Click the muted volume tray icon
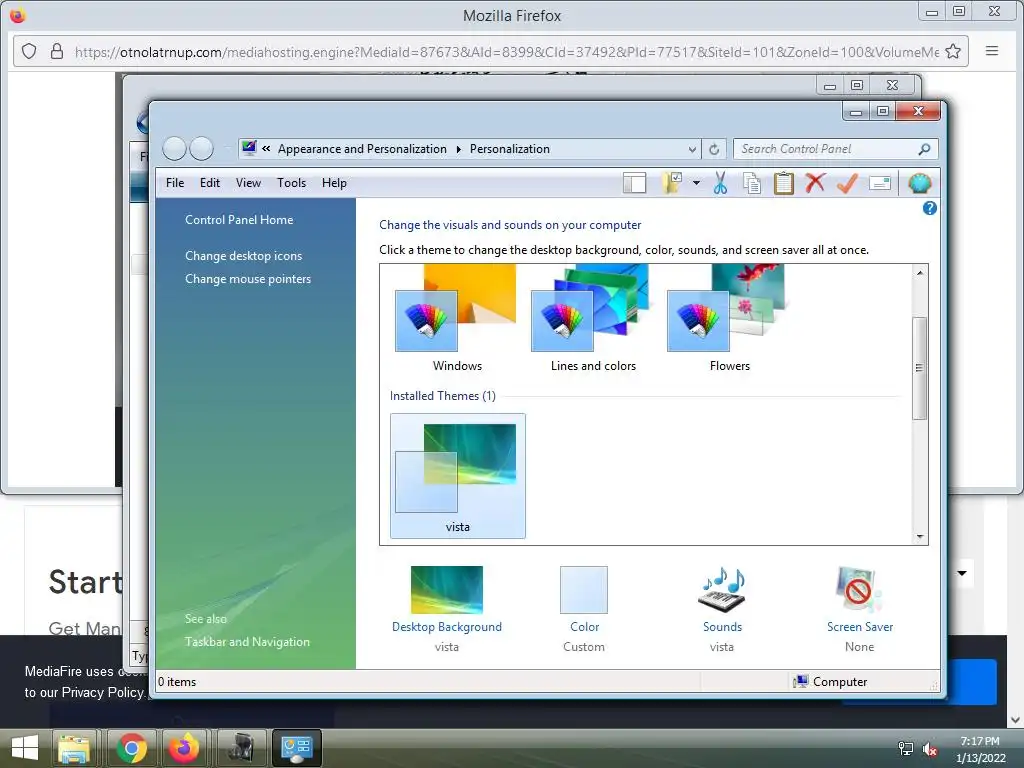The width and height of the screenshot is (1024, 768). coord(930,749)
